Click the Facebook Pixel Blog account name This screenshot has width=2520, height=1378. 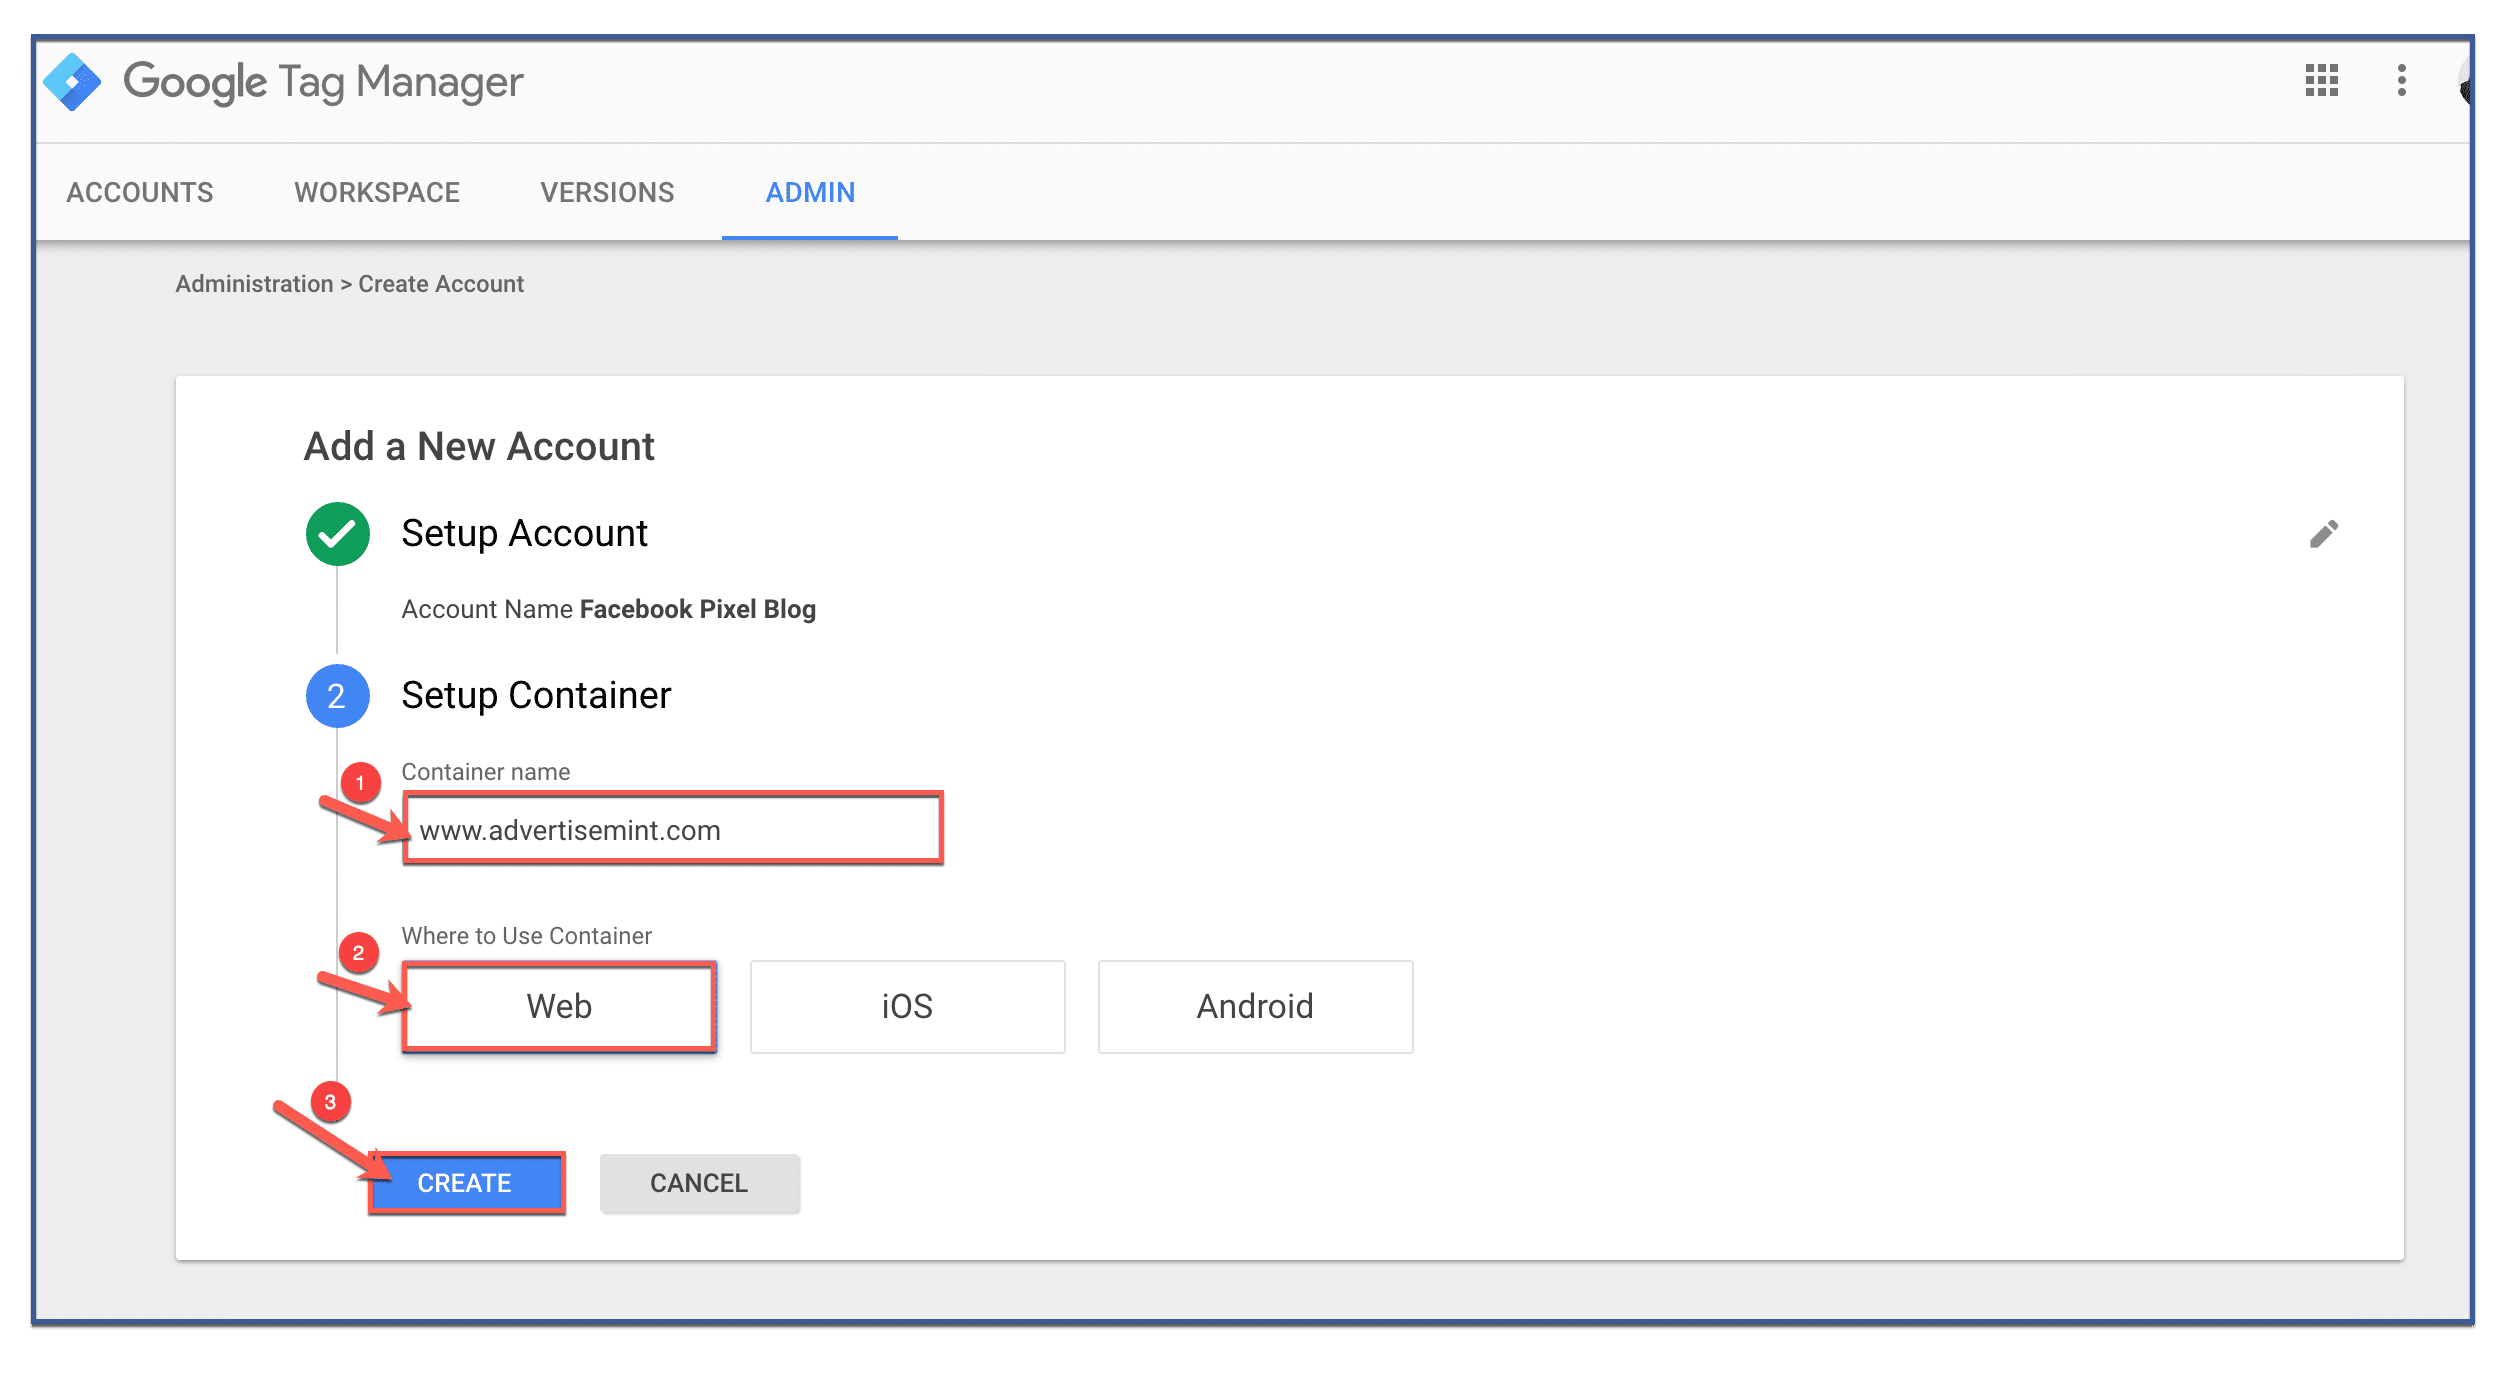[698, 609]
